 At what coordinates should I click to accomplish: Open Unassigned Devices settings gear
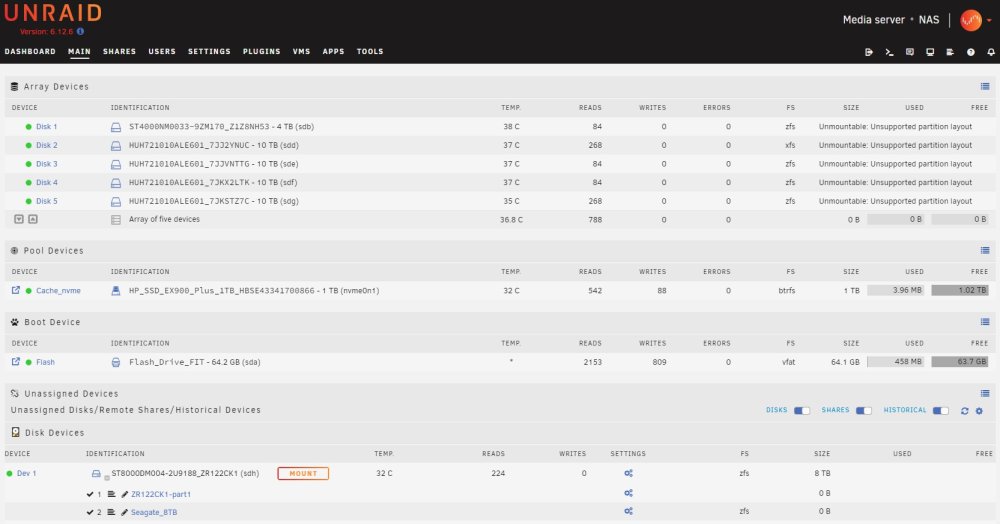[980, 411]
